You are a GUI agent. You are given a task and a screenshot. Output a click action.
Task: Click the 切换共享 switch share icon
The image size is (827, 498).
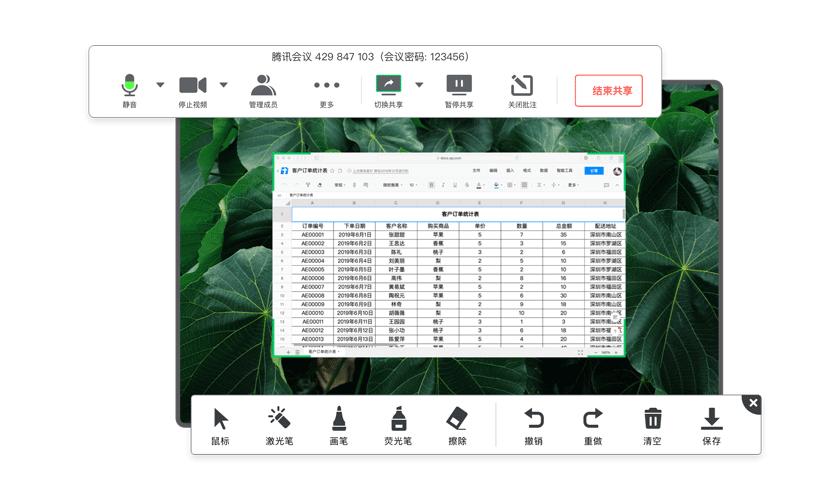388,86
